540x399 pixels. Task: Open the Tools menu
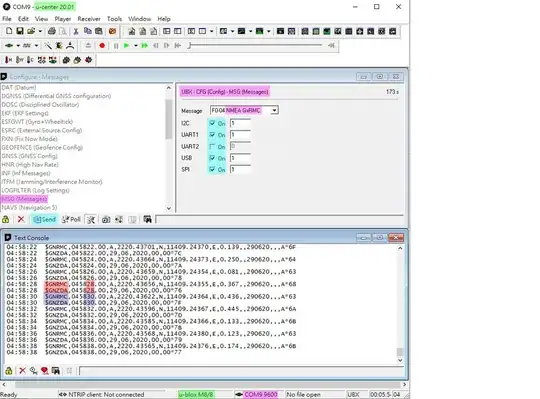tap(114, 19)
